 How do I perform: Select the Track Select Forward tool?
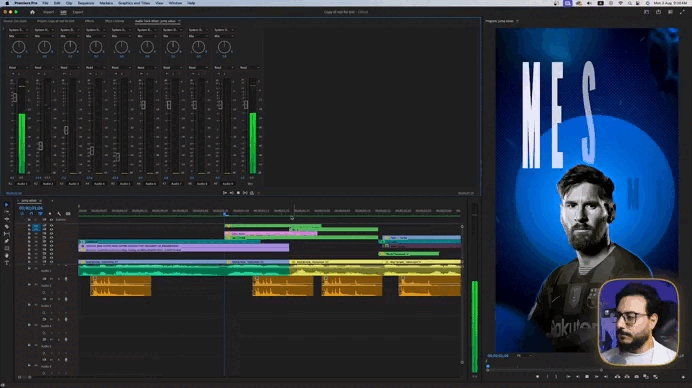[x=7, y=212]
